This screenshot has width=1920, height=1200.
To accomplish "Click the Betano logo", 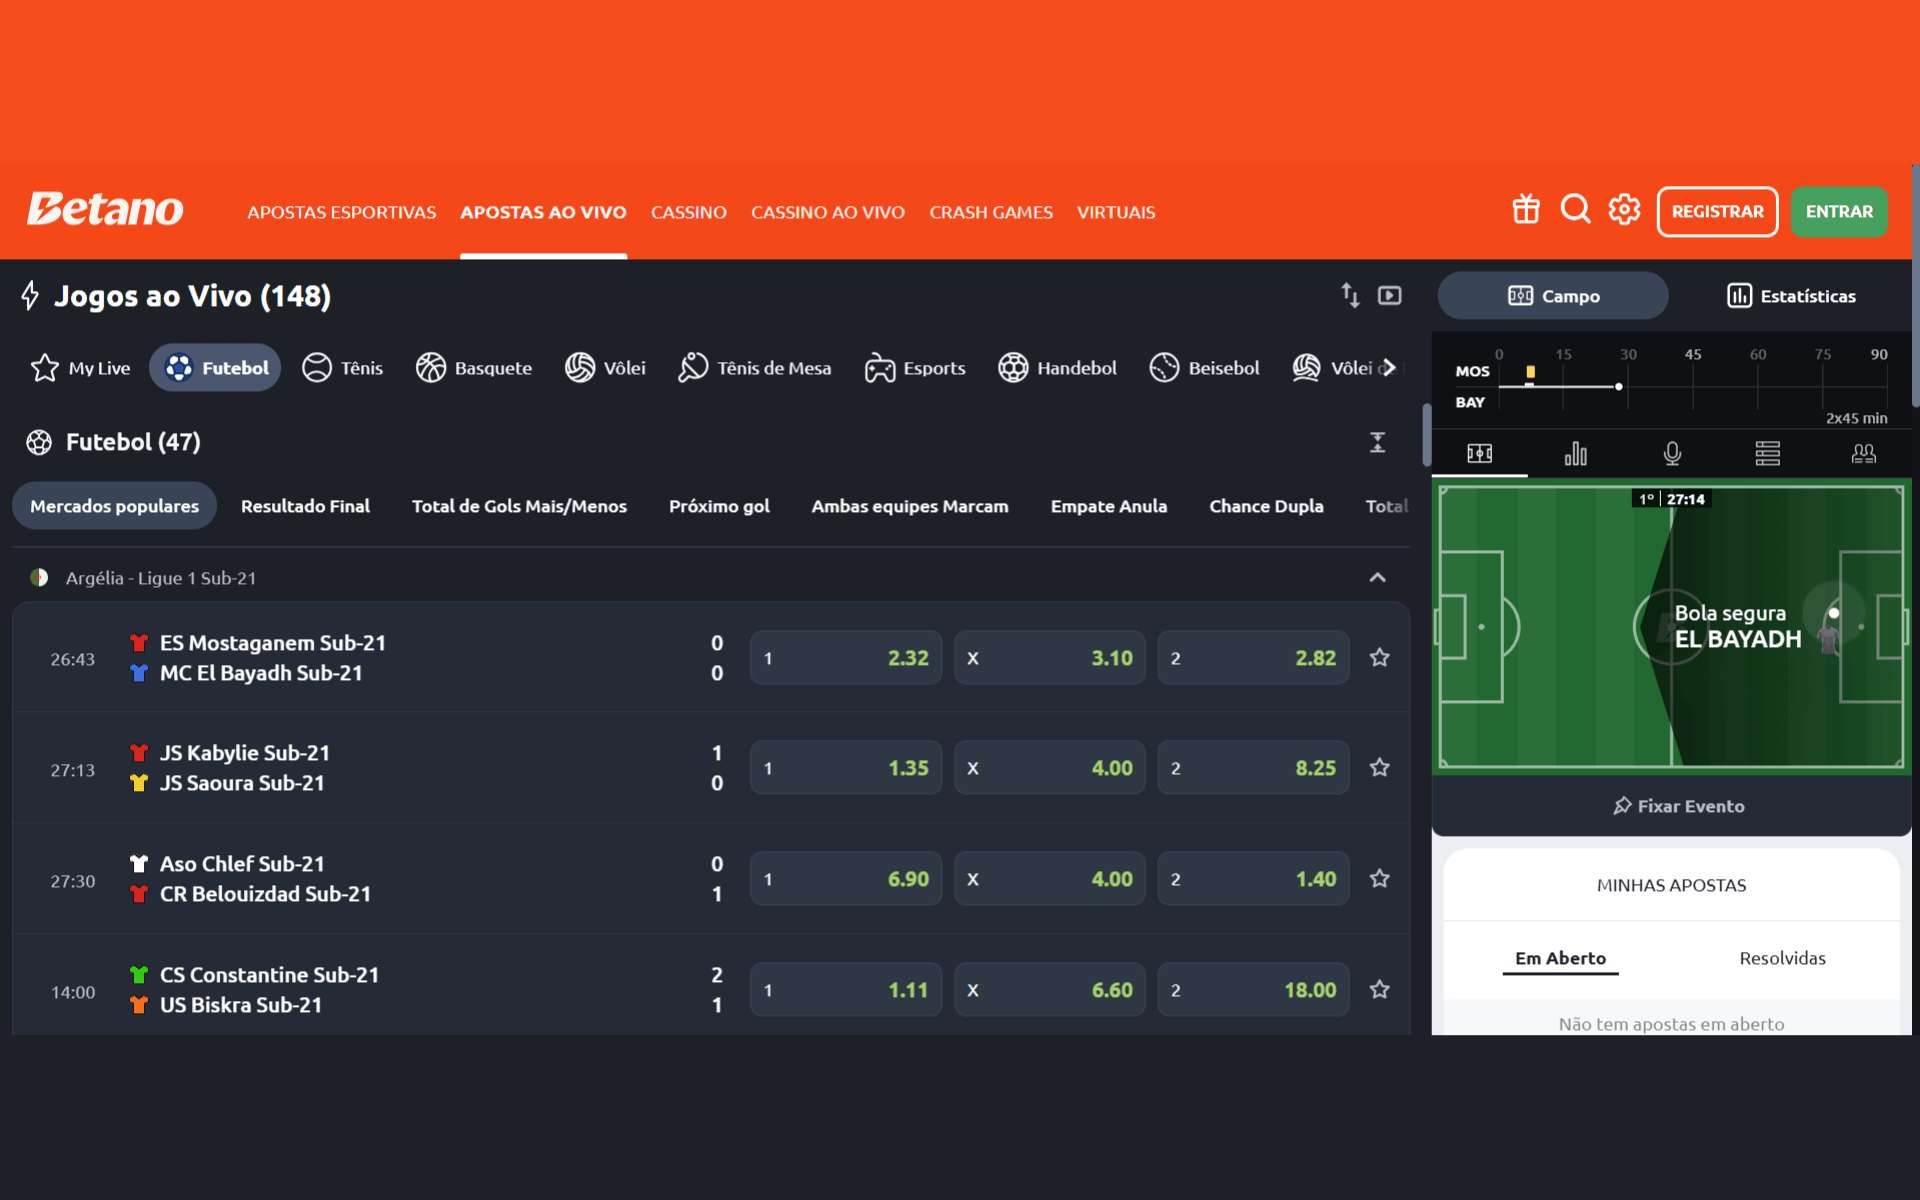I will point(105,210).
